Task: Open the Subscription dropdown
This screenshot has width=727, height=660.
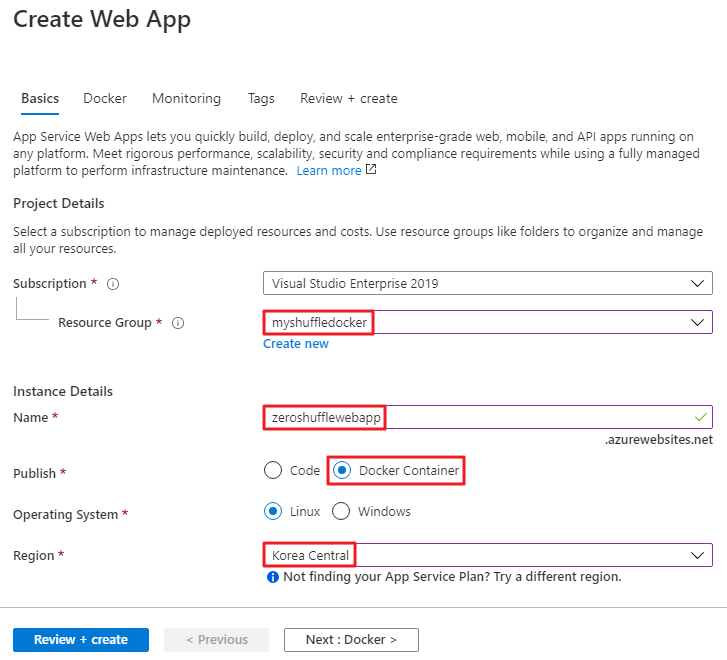Action: coord(487,283)
